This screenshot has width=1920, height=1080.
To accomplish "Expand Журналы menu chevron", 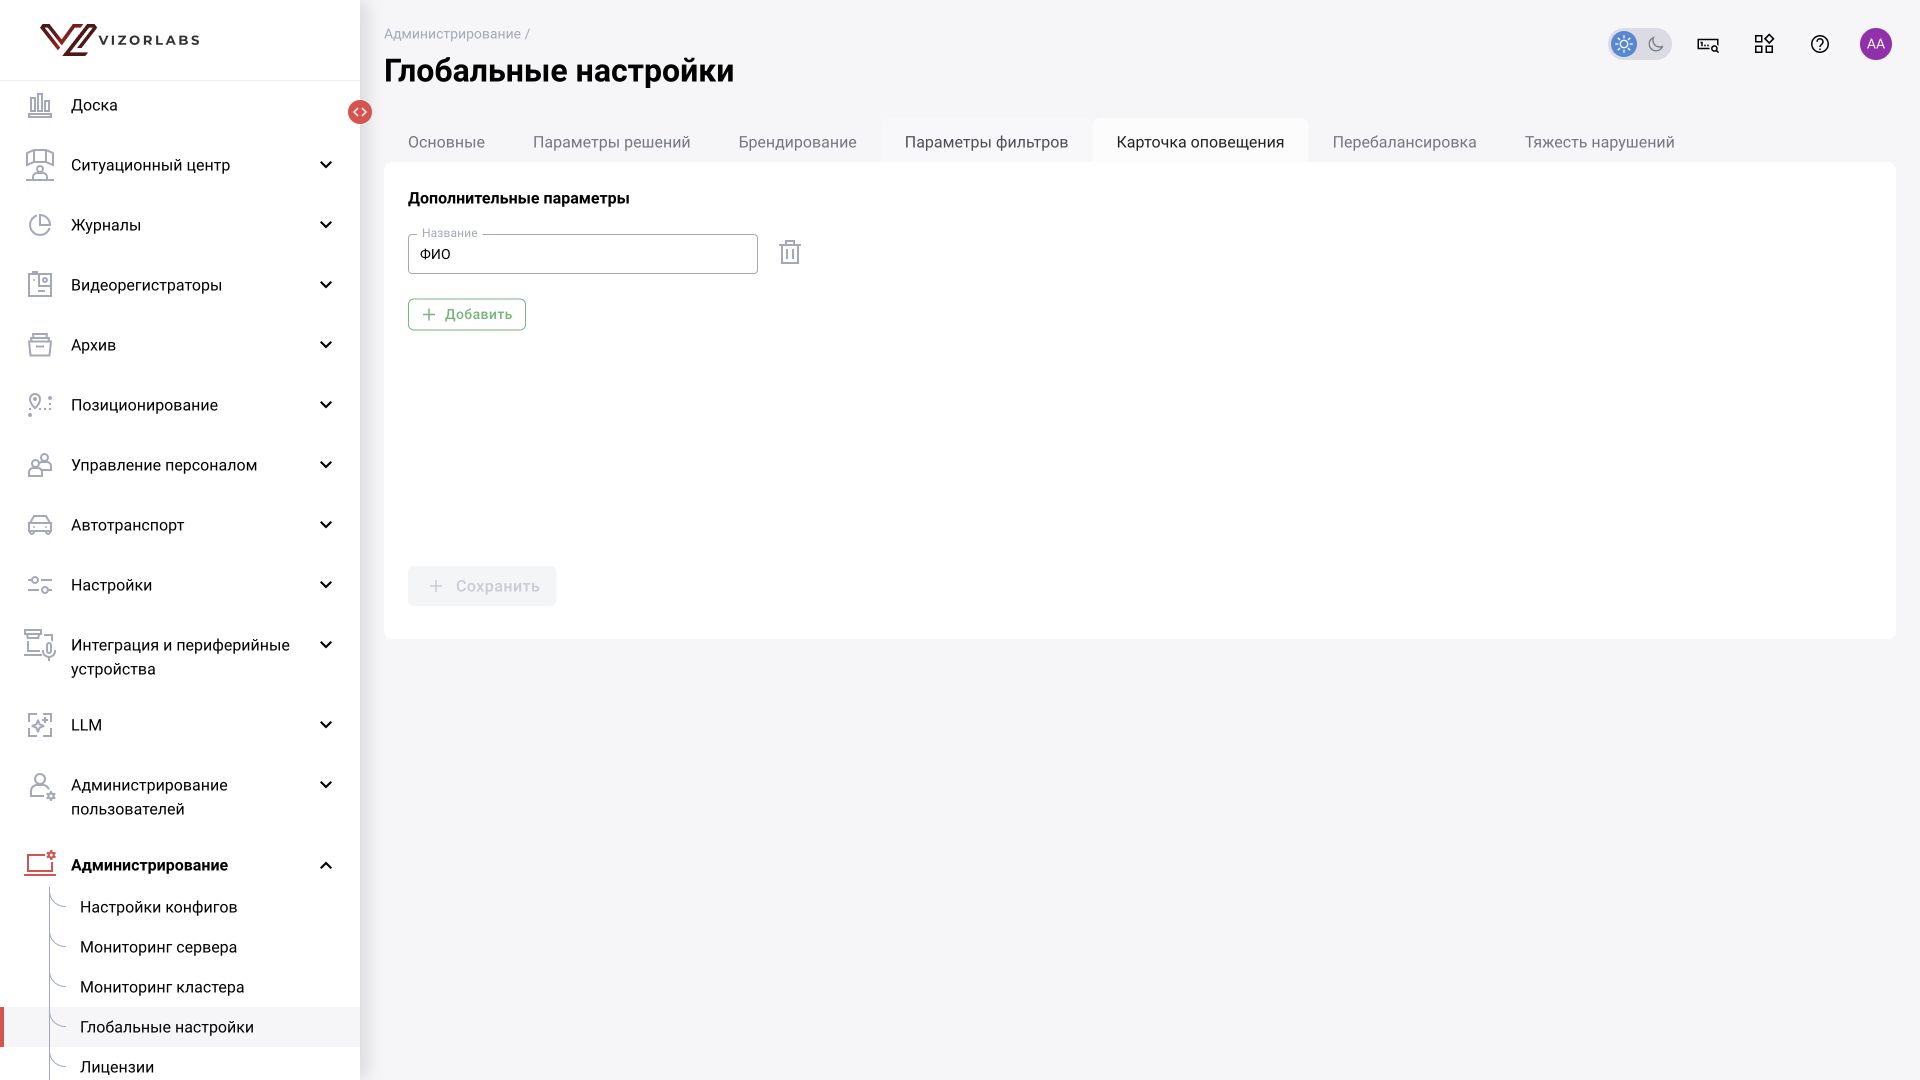I will [x=326, y=225].
